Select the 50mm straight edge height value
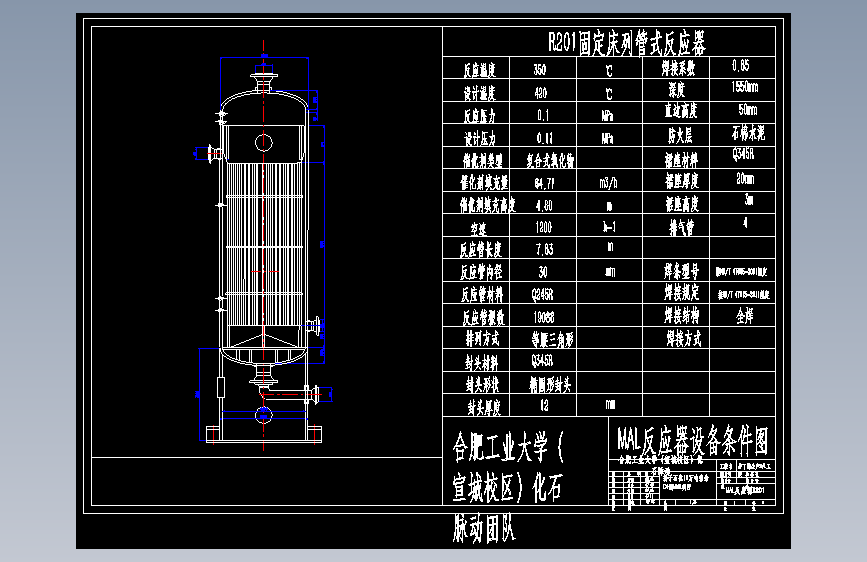Screen dimensions: 867x562 (748, 110)
